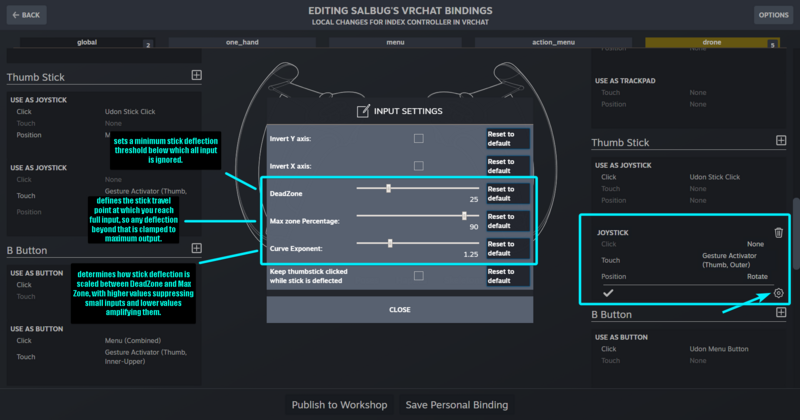Close the Input Settings dialog
800x420 pixels.
click(399, 310)
